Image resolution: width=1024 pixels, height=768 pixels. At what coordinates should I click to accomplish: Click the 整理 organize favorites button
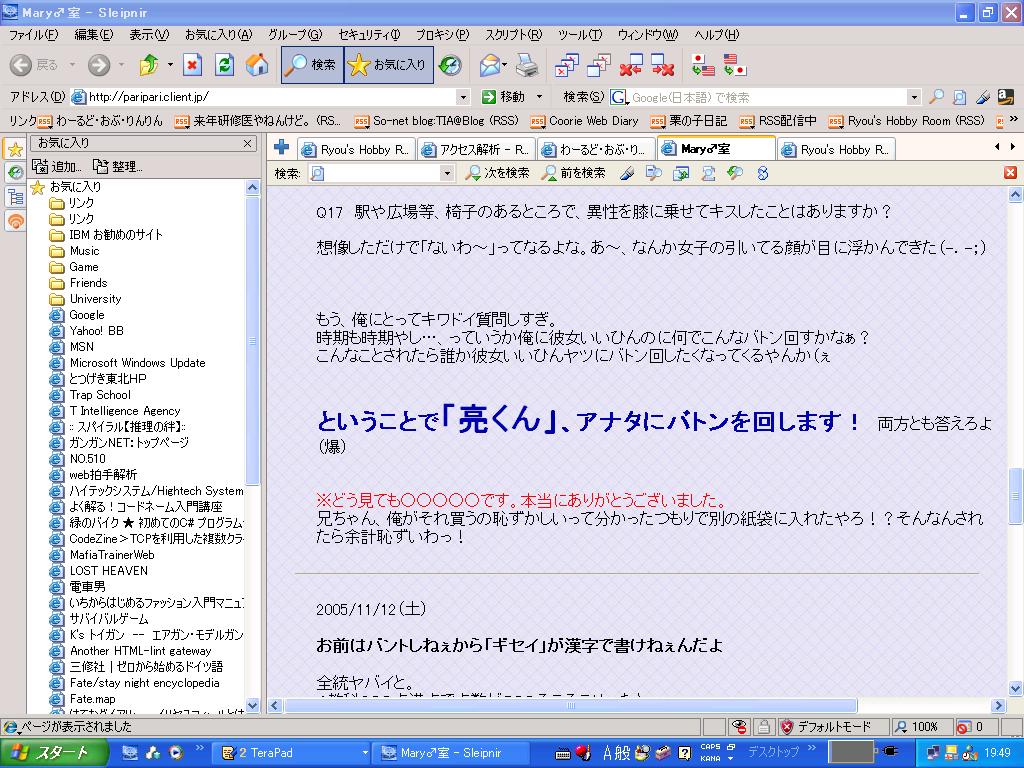click(x=117, y=167)
